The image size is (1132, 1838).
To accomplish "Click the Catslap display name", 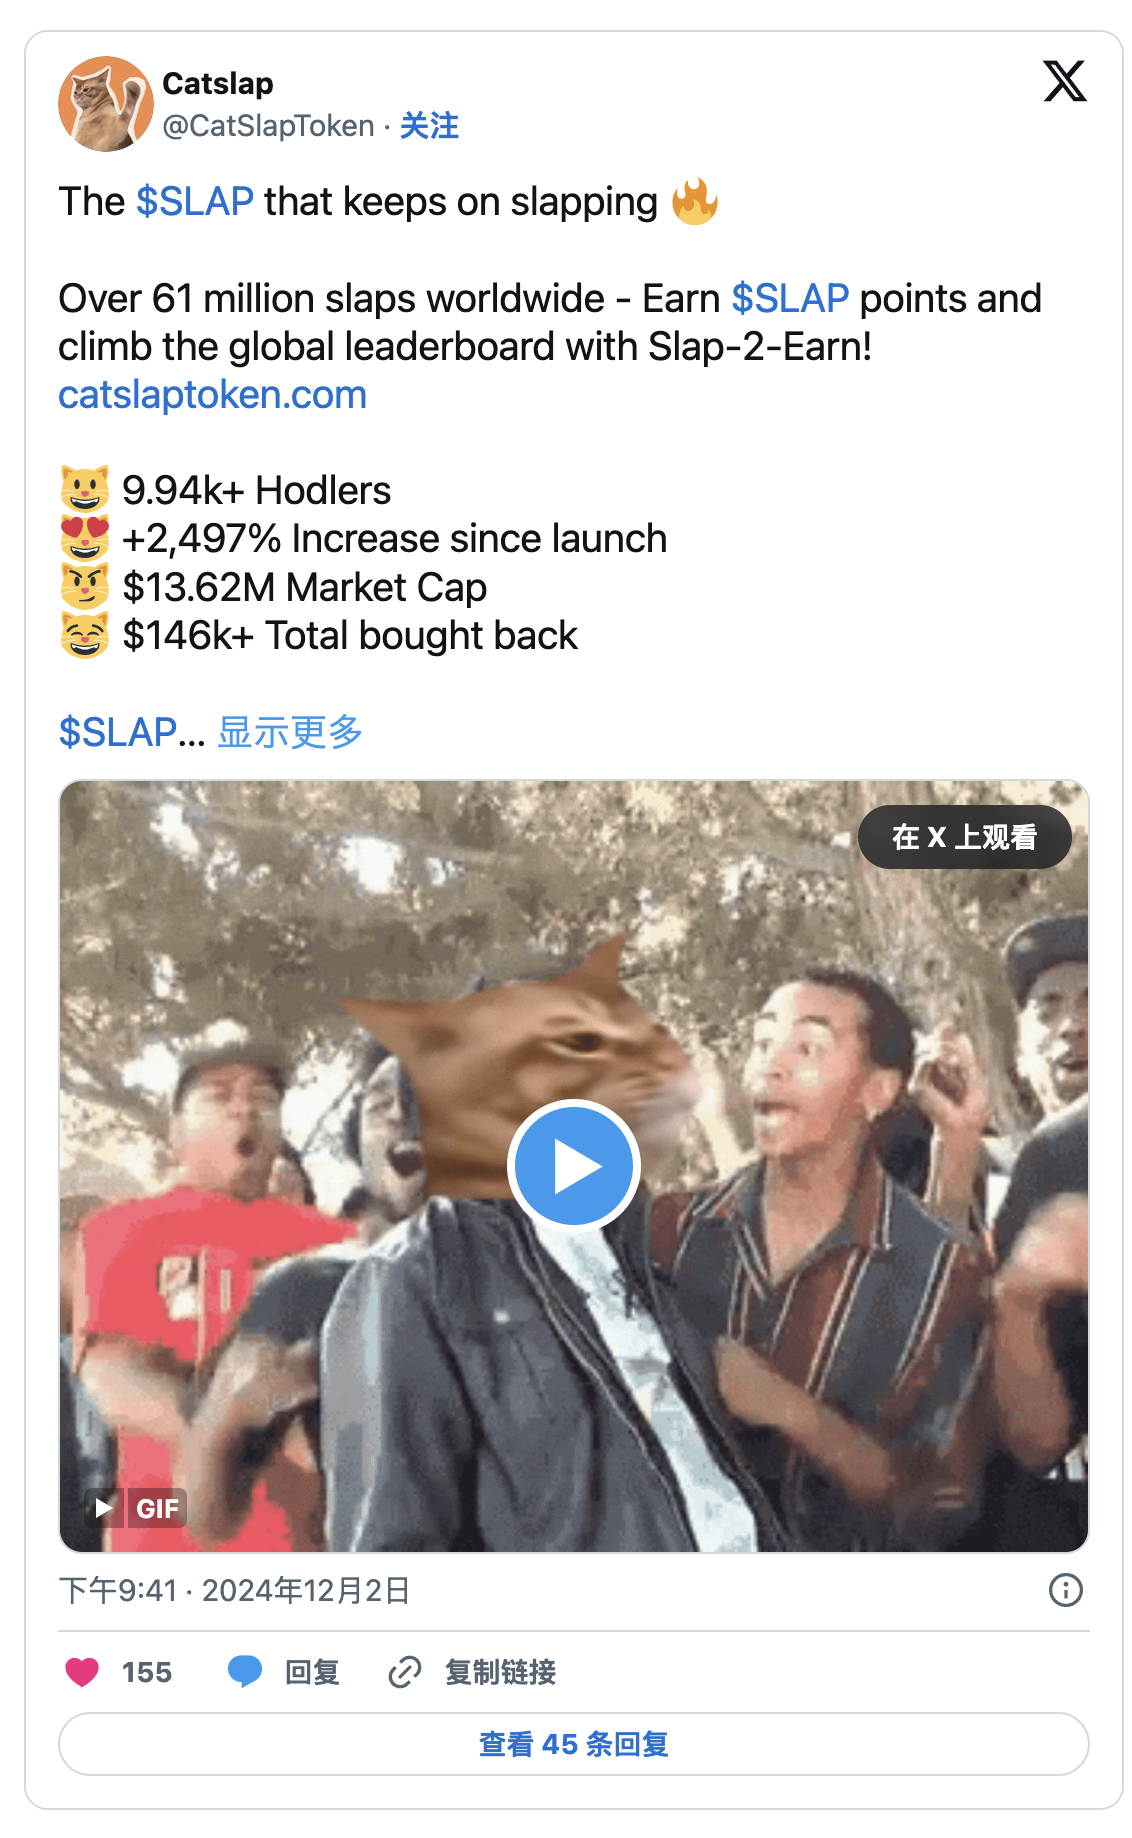I will tap(218, 84).
